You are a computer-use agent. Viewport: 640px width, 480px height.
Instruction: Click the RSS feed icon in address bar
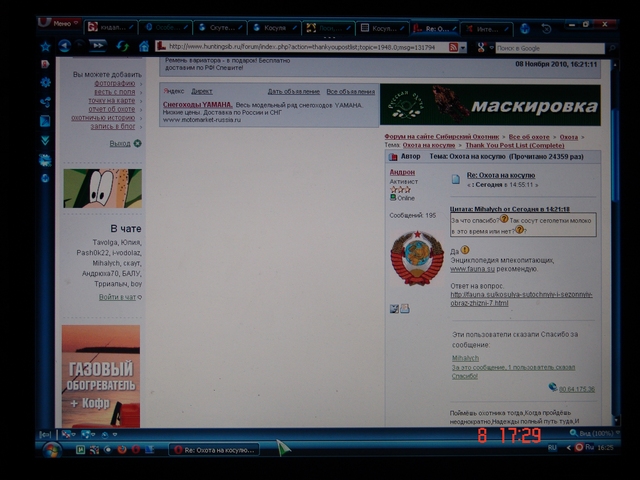[x=453, y=47]
